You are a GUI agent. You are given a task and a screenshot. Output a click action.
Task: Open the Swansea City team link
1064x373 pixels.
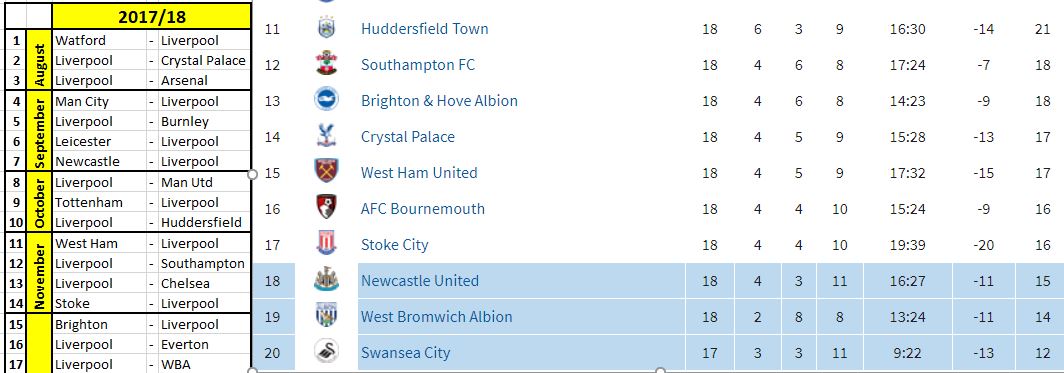click(406, 353)
